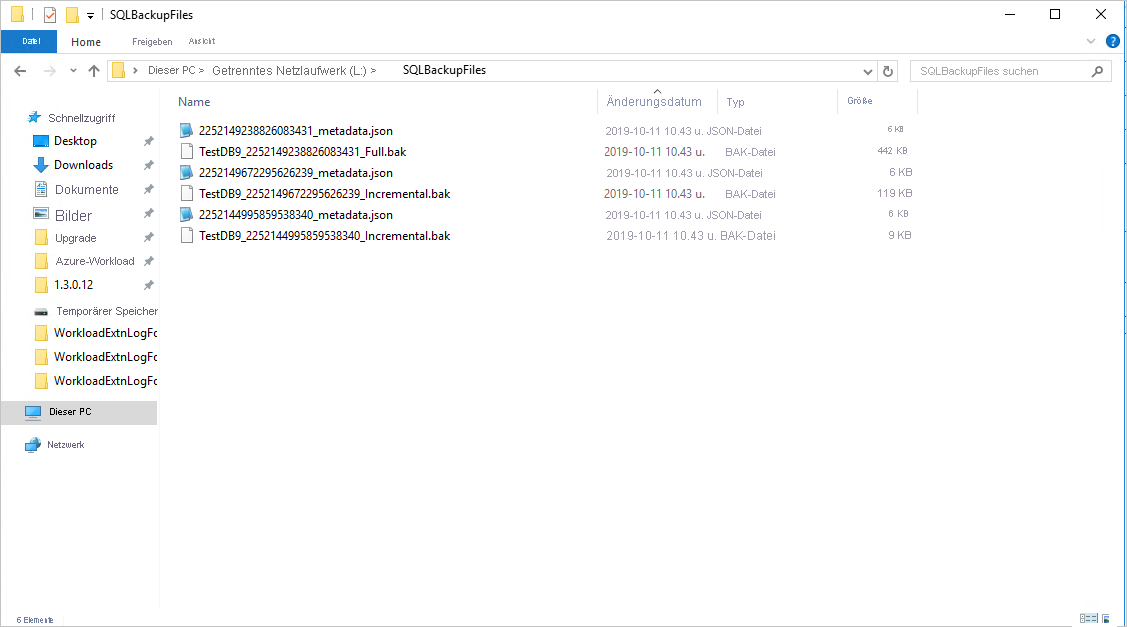Screen dimensions: 1127x627
Task: Click Getrenntes Netzlaufwerk (L:) breadcrumb
Action: pos(289,70)
